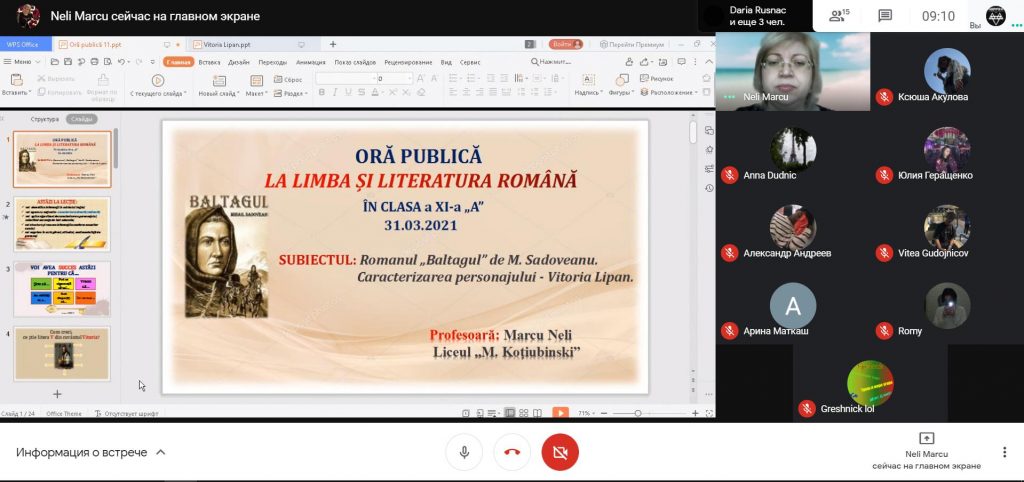The height and width of the screenshot is (482, 1024).
Task: Click the red hang-up phone button
Action: click(x=512, y=452)
